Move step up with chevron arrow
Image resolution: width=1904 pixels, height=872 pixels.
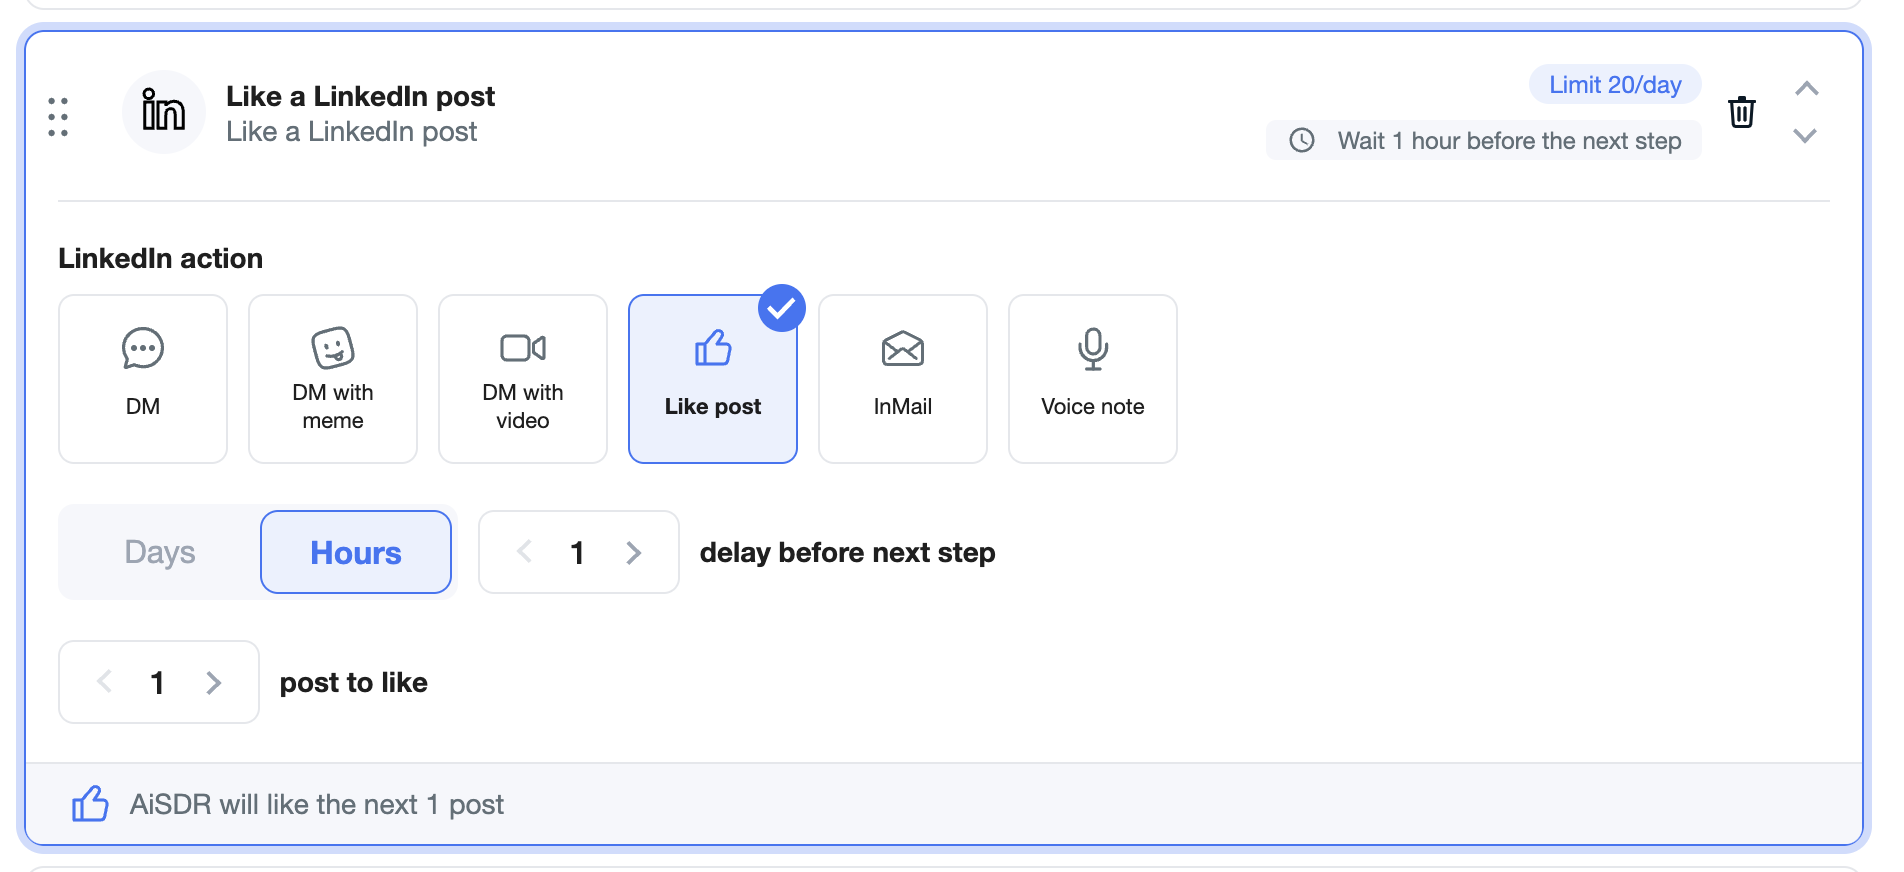coord(1806,89)
